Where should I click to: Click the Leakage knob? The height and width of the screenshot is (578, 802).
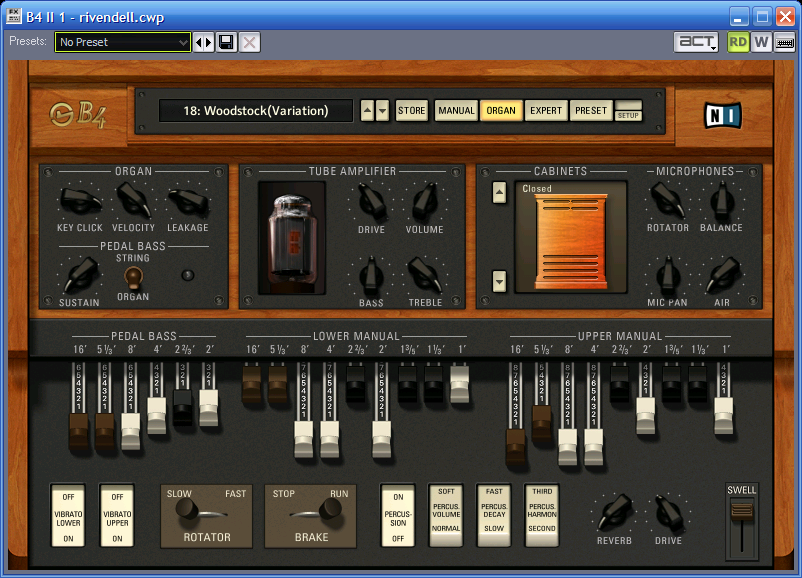[188, 202]
